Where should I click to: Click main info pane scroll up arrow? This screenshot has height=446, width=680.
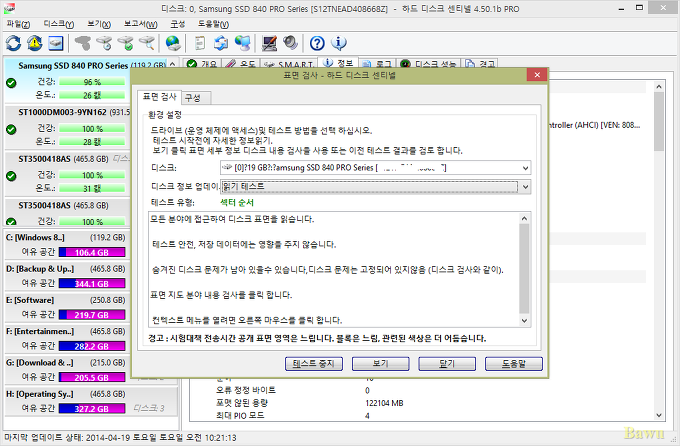click(659, 86)
